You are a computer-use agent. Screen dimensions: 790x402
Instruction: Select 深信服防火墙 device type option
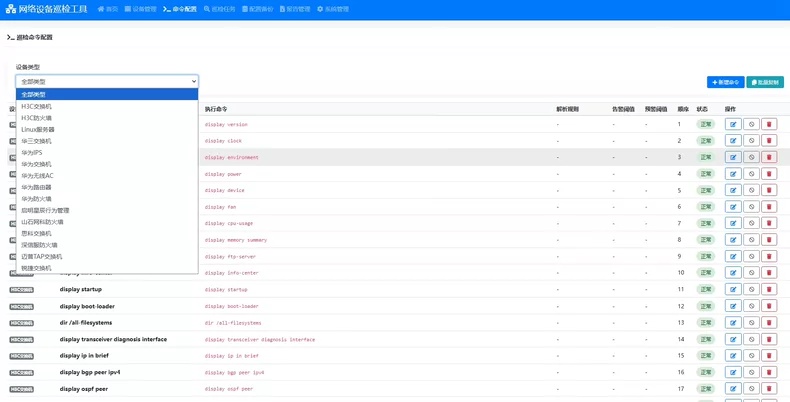point(107,245)
